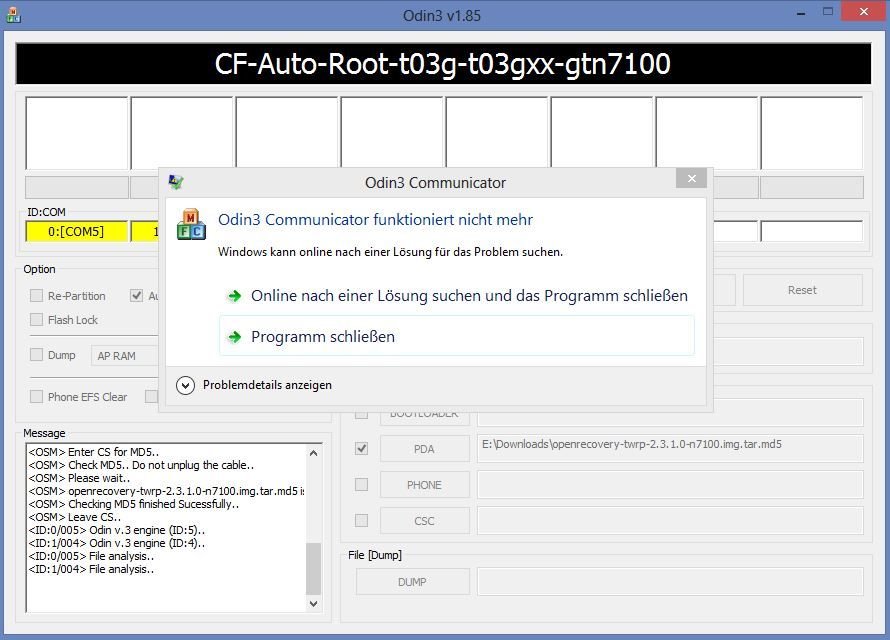Open the AP RAM dump dropdown
Viewport: 890px width, 640px height.
click(125, 356)
